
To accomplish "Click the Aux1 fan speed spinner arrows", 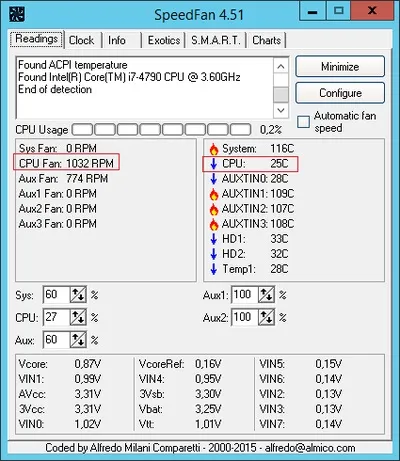I will pyautogui.click(x=266, y=295).
